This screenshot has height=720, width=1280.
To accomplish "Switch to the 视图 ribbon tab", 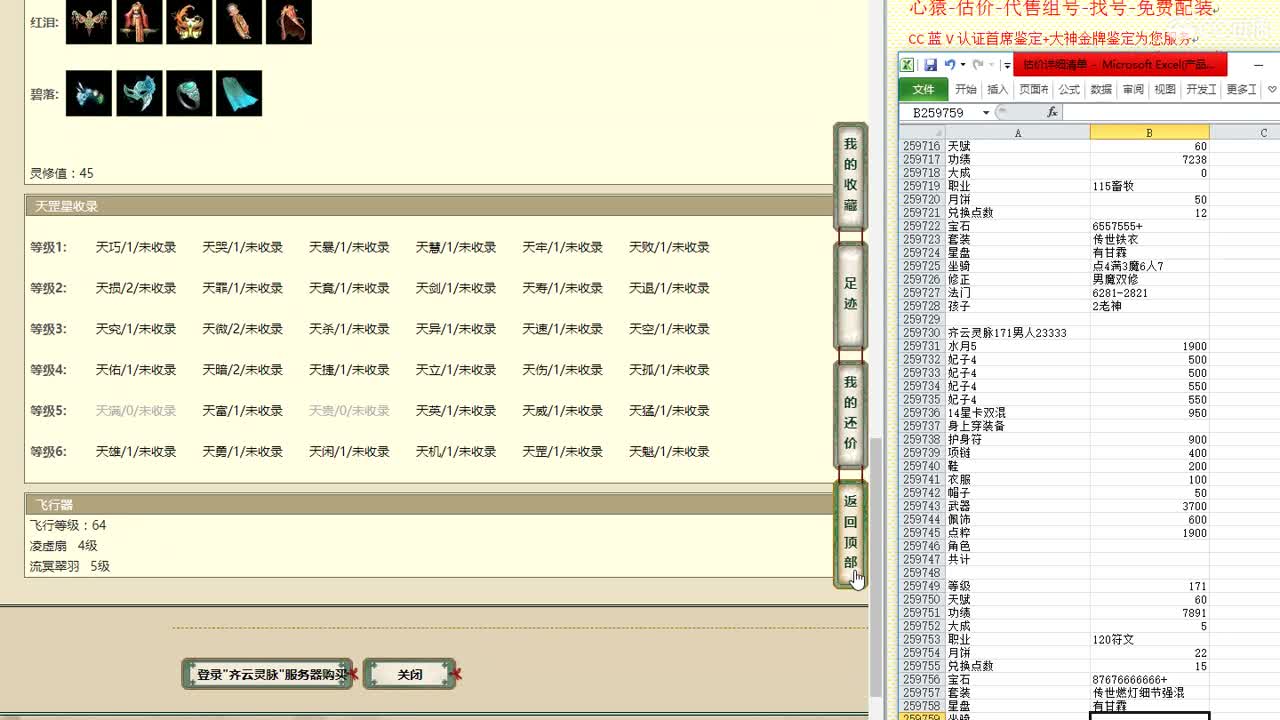I will pos(1165,89).
